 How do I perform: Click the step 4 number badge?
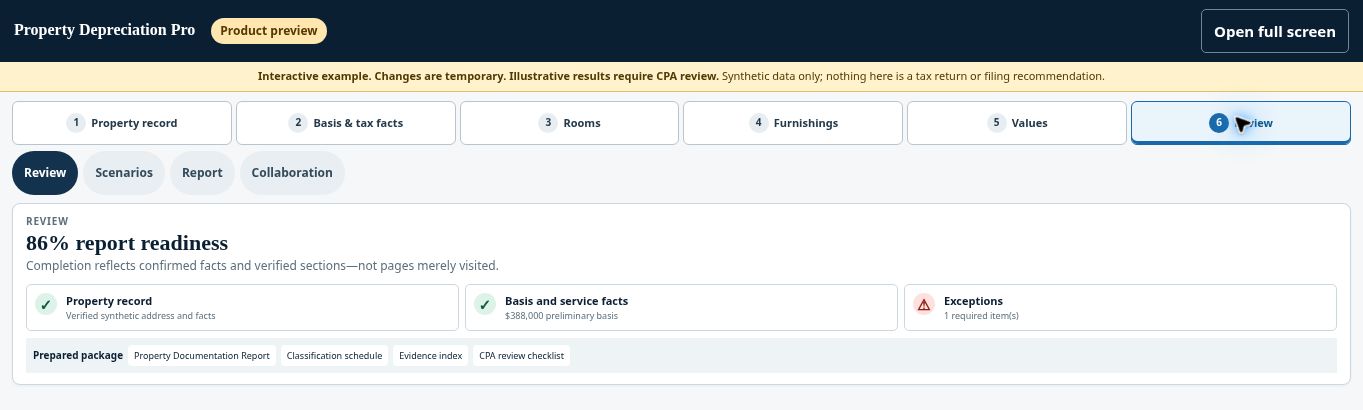(x=759, y=123)
